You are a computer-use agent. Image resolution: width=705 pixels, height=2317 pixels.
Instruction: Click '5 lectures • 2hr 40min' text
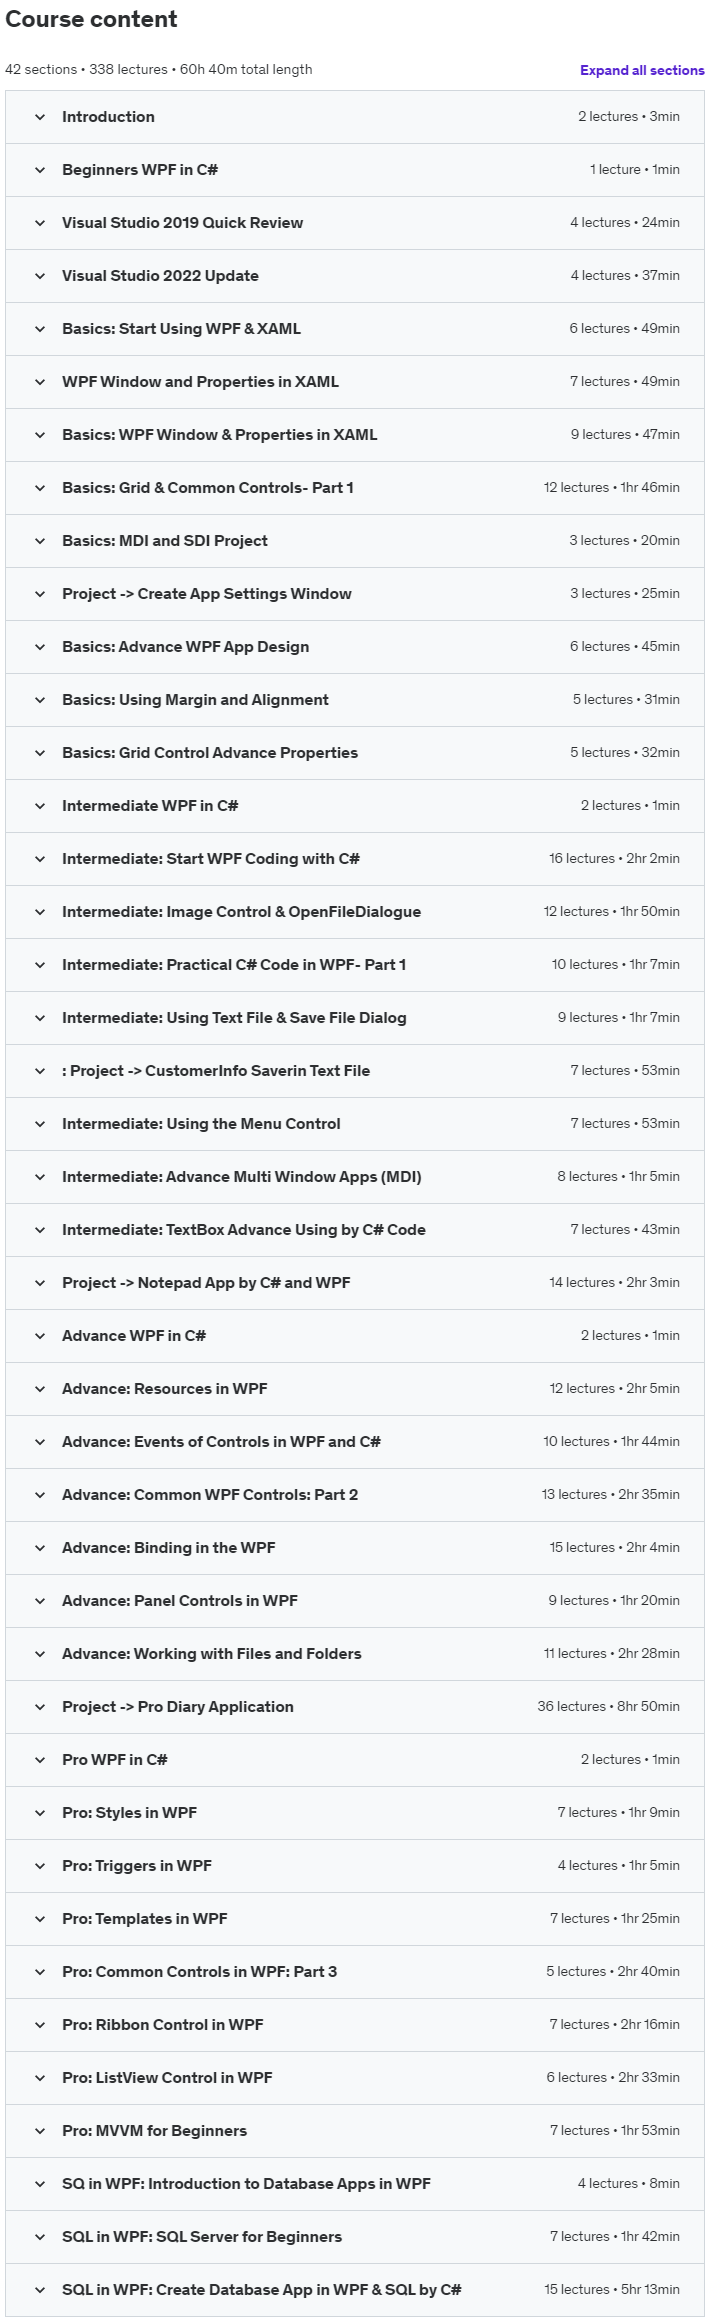613,1972
